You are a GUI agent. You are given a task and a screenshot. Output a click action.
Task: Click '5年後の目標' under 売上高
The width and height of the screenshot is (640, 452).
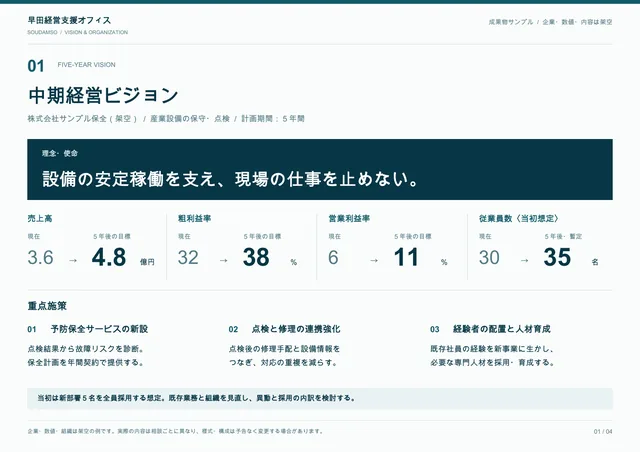pos(112,236)
